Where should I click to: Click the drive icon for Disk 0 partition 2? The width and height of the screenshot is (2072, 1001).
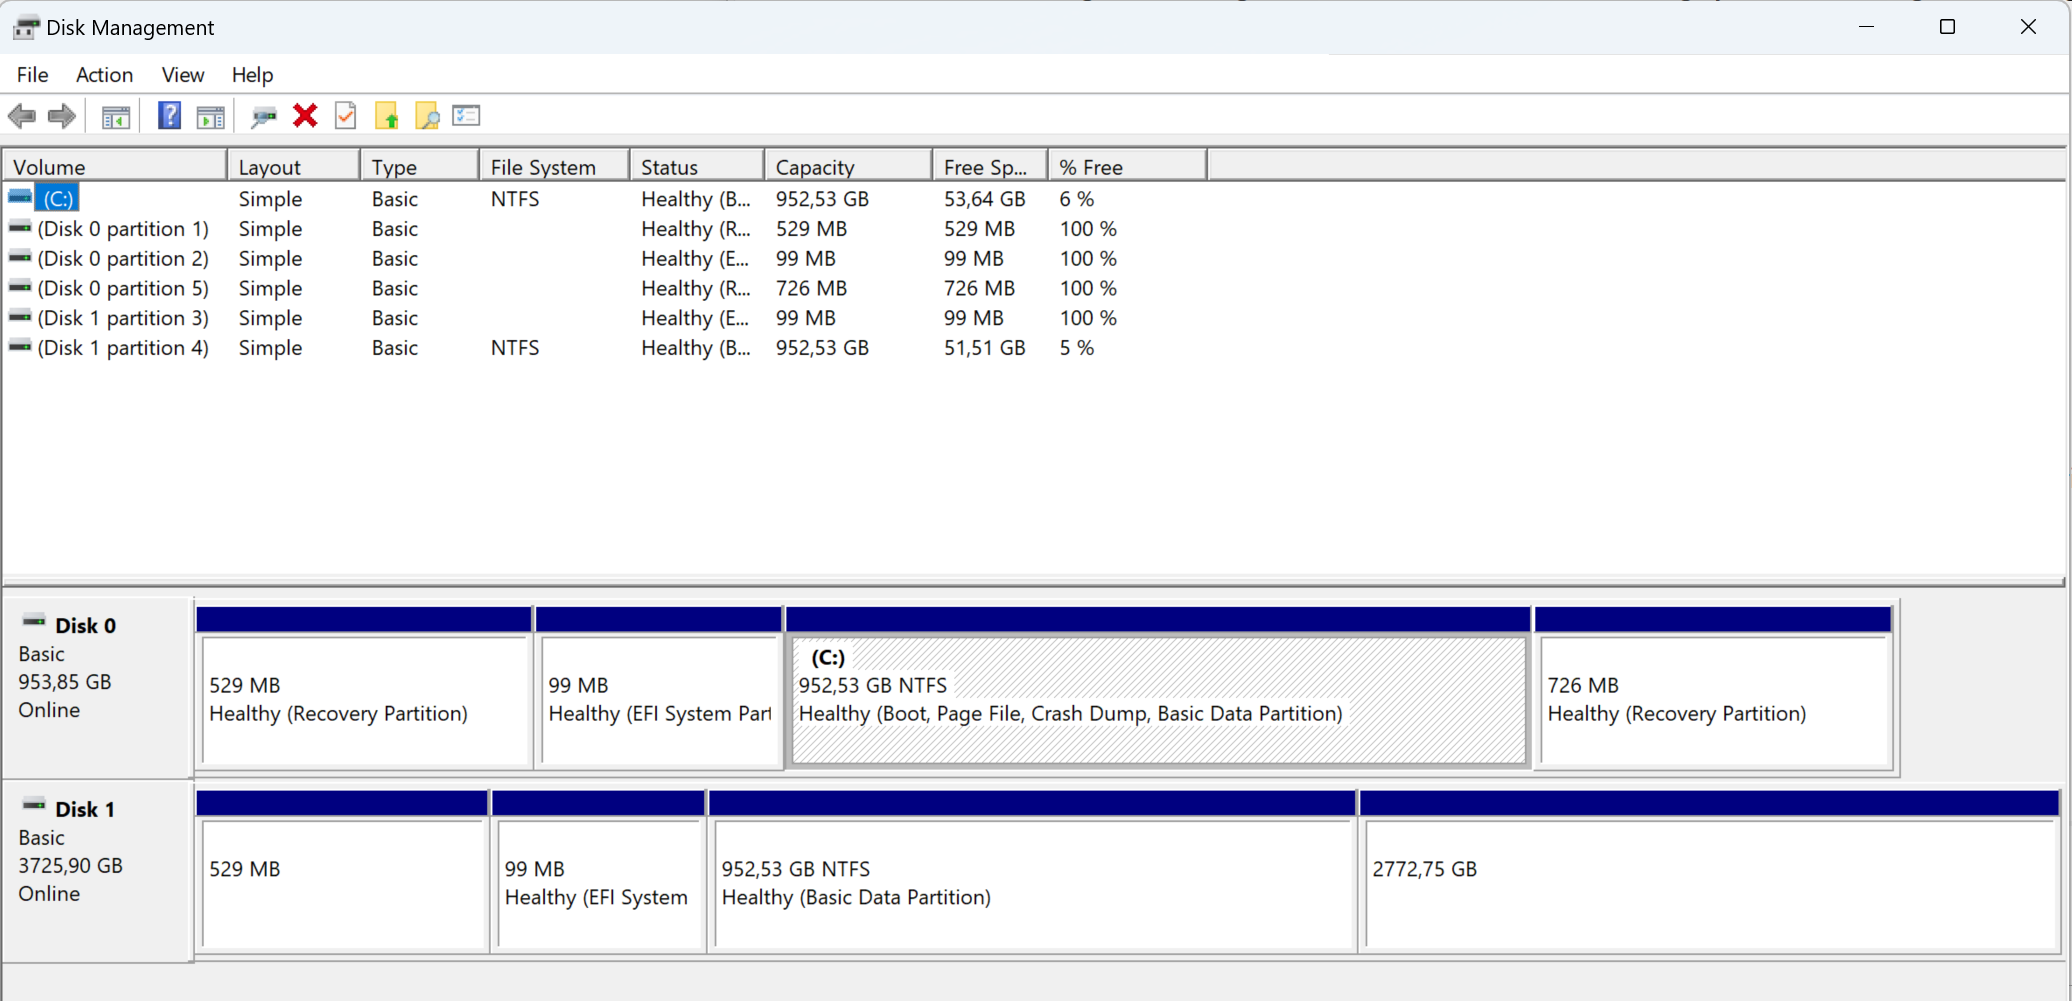pyautogui.click(x=20, y=258)
